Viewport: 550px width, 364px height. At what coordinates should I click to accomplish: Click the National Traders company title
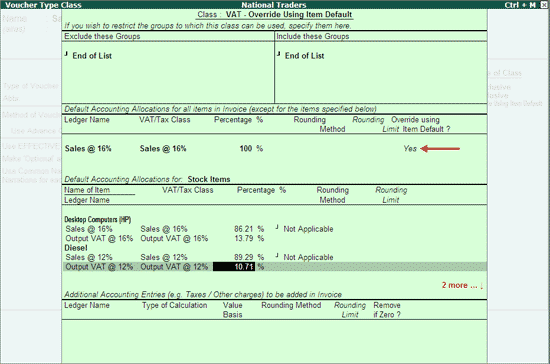point(274,5)
